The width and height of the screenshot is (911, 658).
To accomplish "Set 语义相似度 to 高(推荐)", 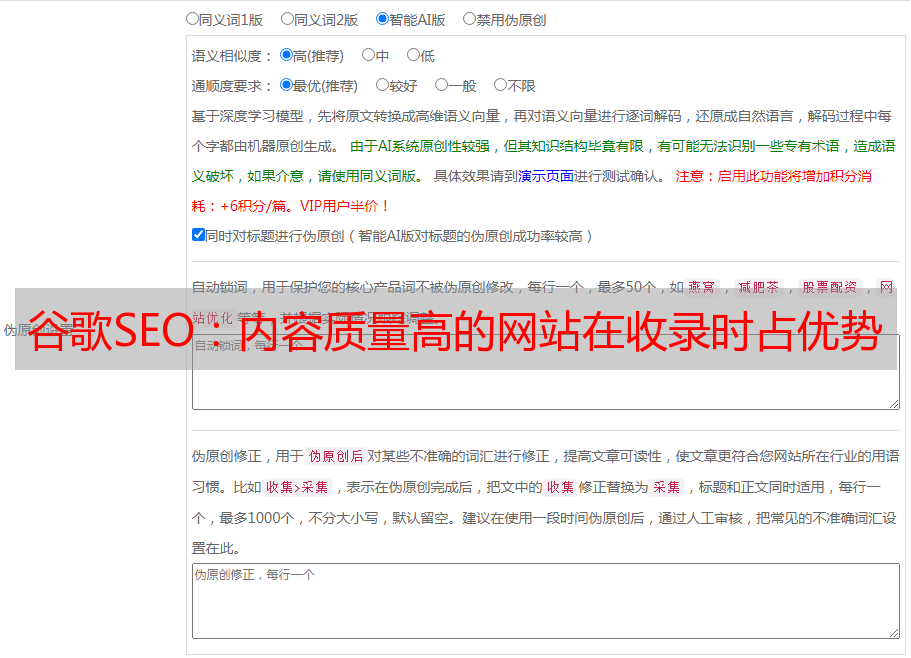I will pos(286,55).
